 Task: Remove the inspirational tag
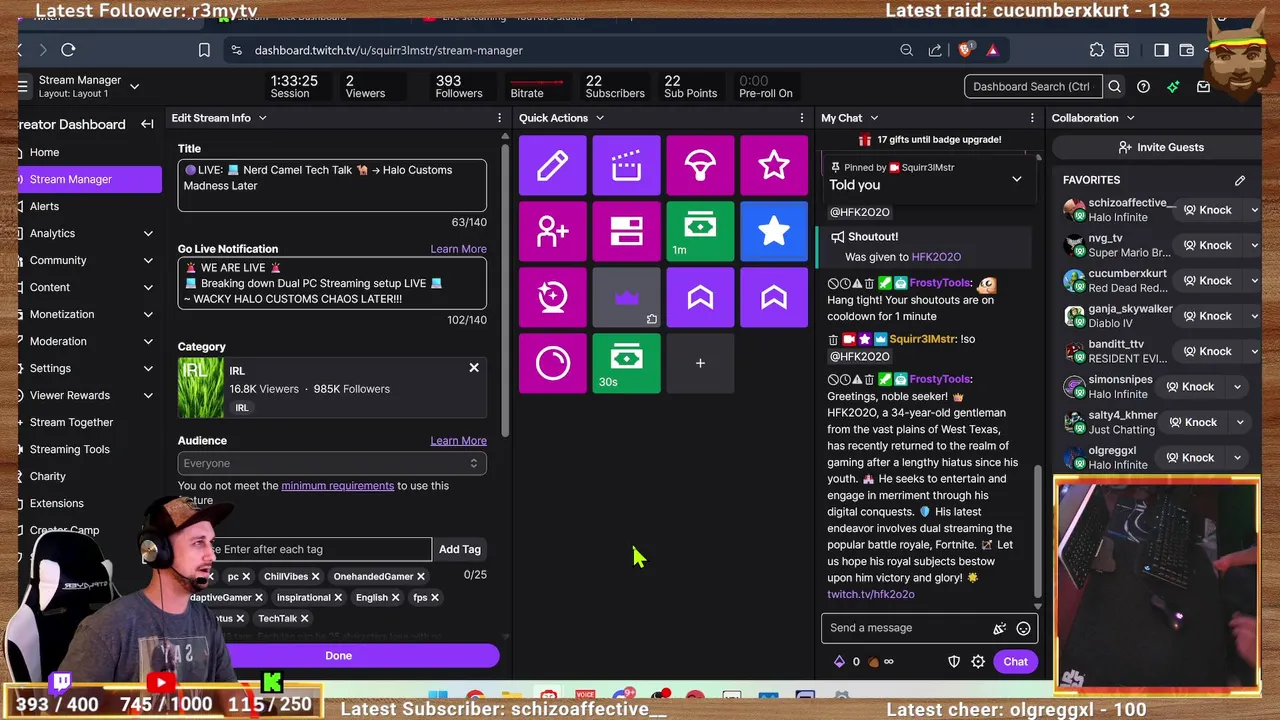pos(338,597)
